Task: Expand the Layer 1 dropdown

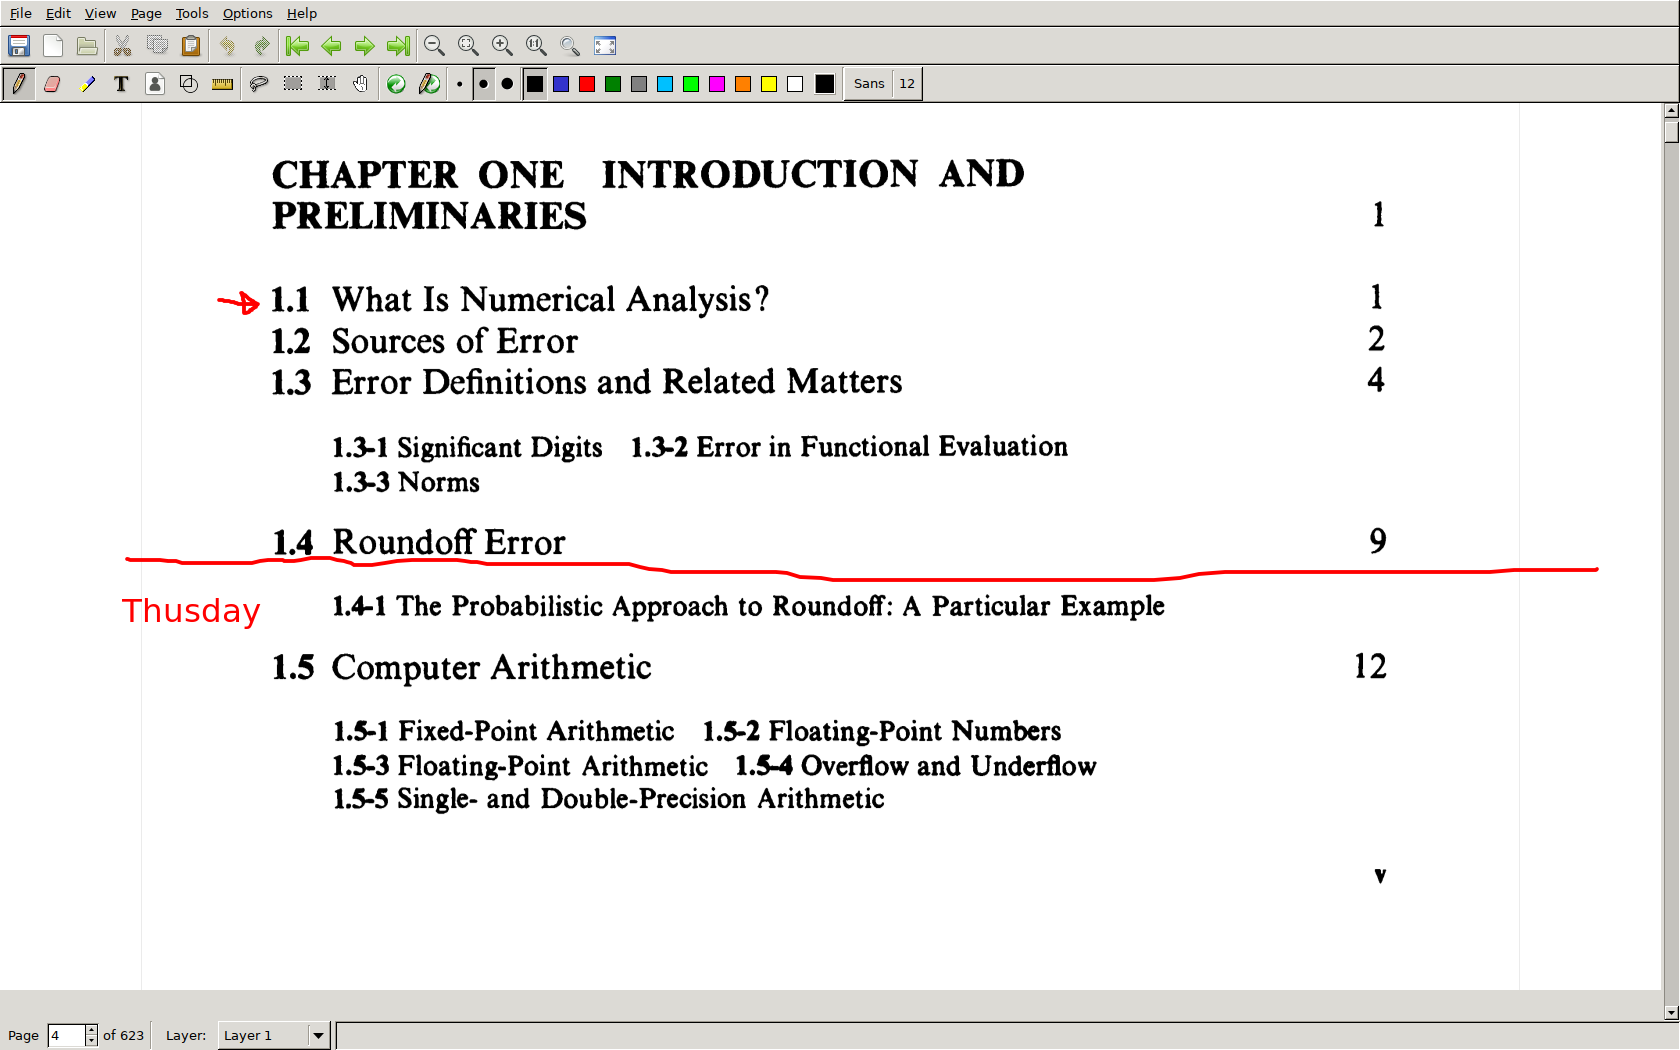Action: tap(318, 1035)
